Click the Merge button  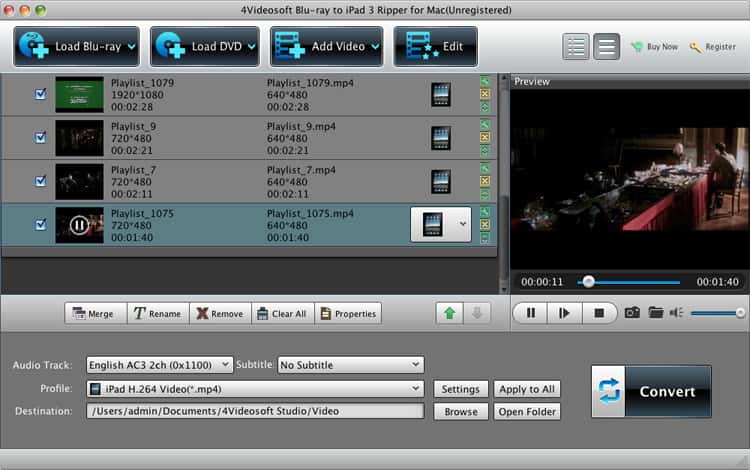pos(96,314)
